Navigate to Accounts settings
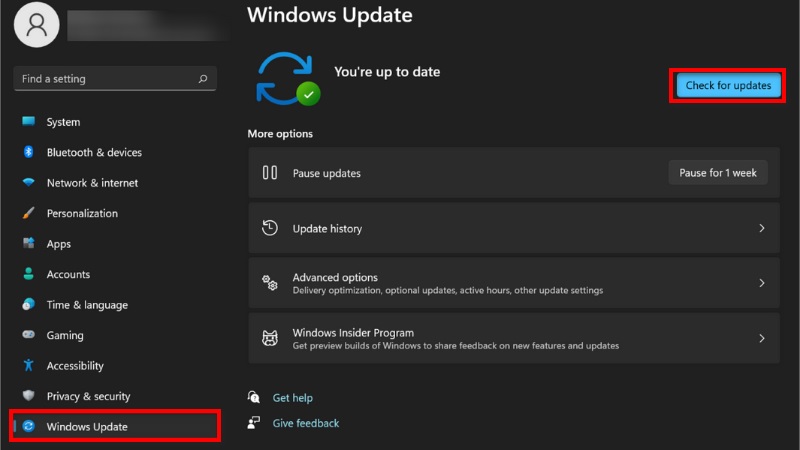This screenshot has height=450, width=800. [x=68, y=274]
